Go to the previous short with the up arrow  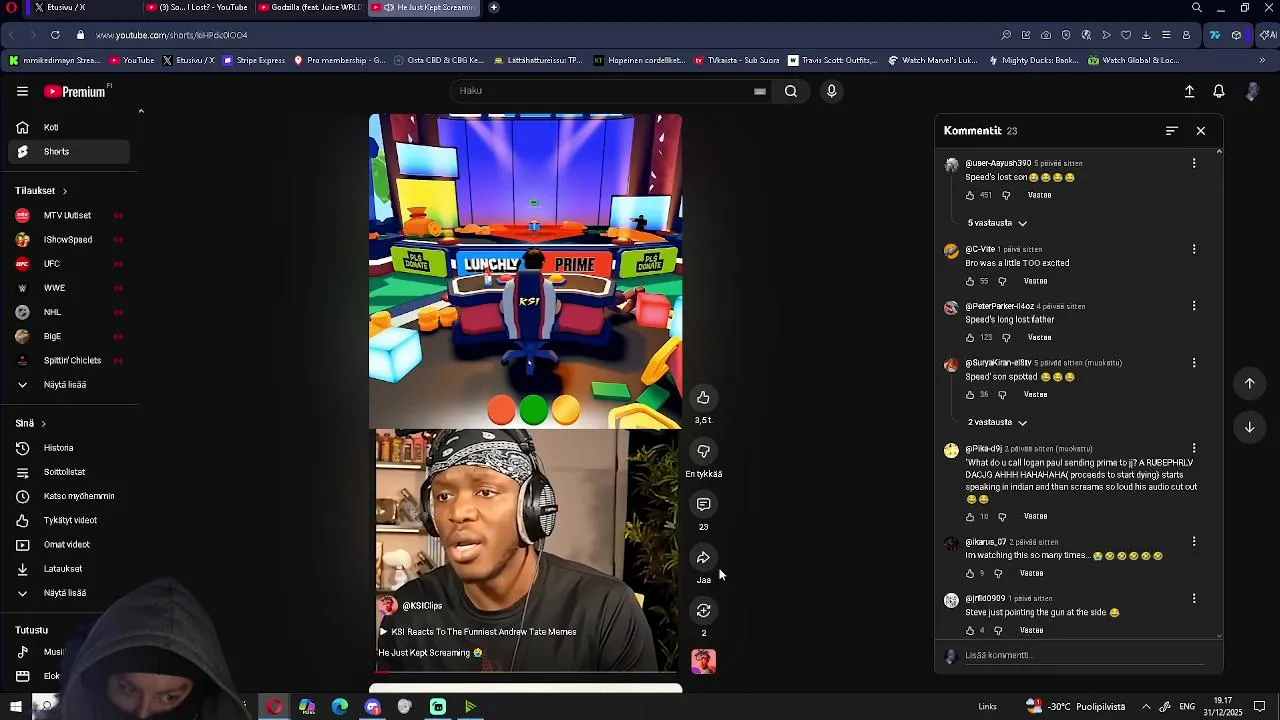[x=1249, y=383]
